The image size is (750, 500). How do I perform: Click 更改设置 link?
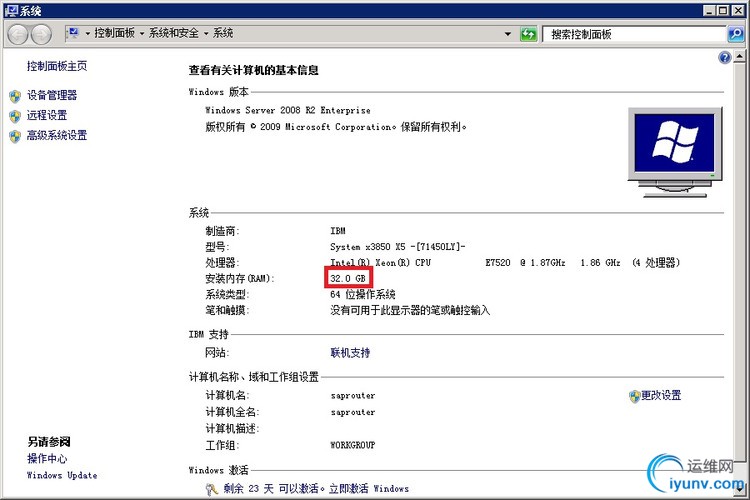click(x=661, y=396)
